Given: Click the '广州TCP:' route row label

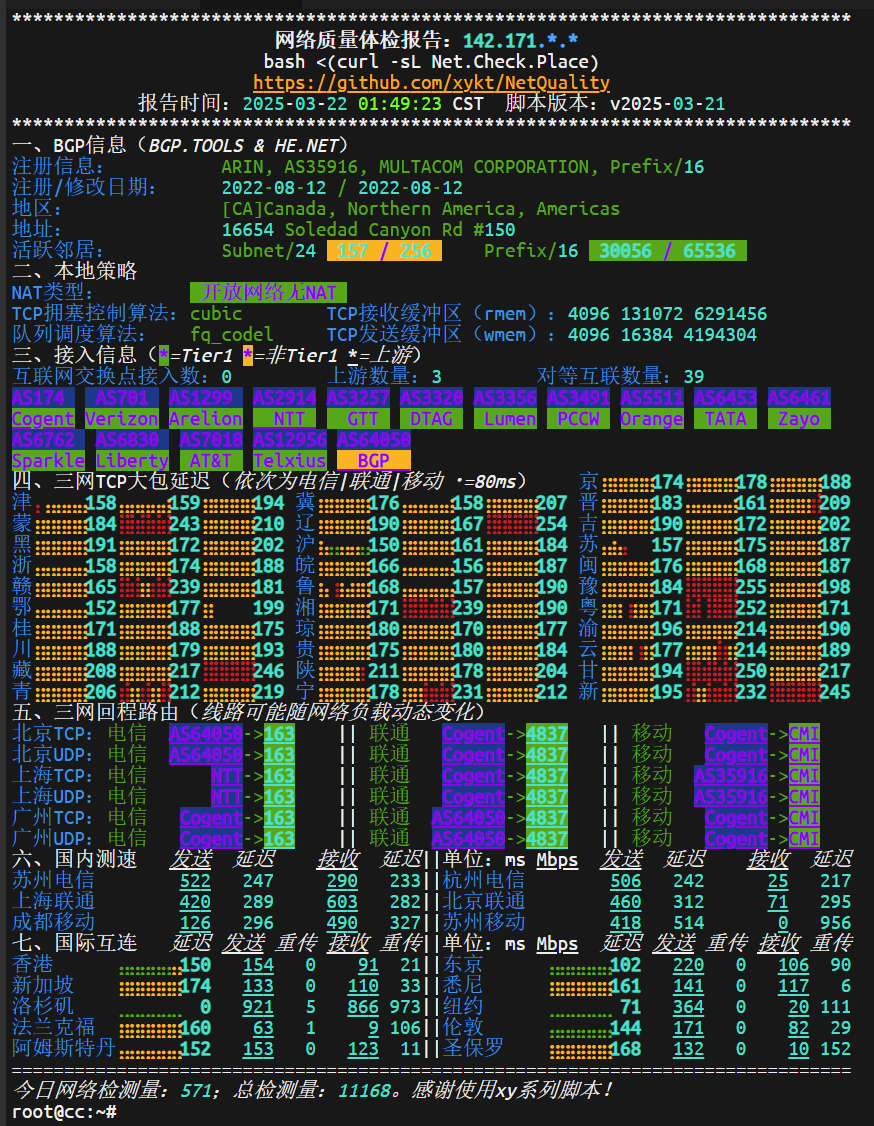Looking at the screenshot, I should pyautogui.click(x=53, y=818).
